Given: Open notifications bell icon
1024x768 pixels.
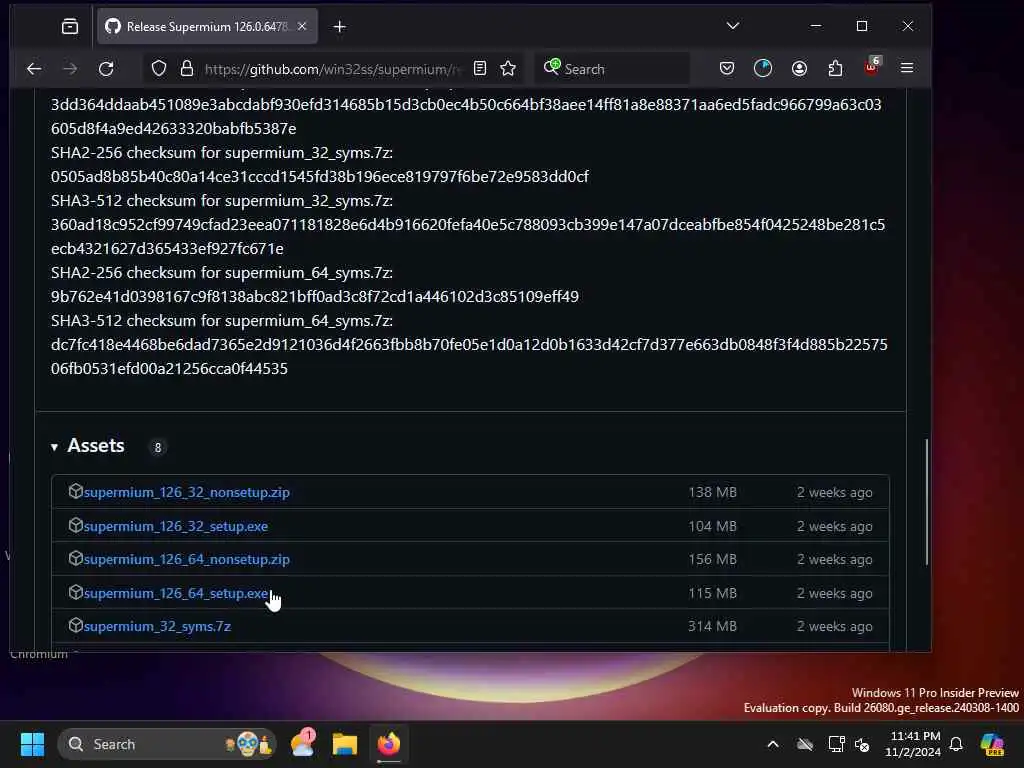Looking at the screenshot, I should coord(956,744).
